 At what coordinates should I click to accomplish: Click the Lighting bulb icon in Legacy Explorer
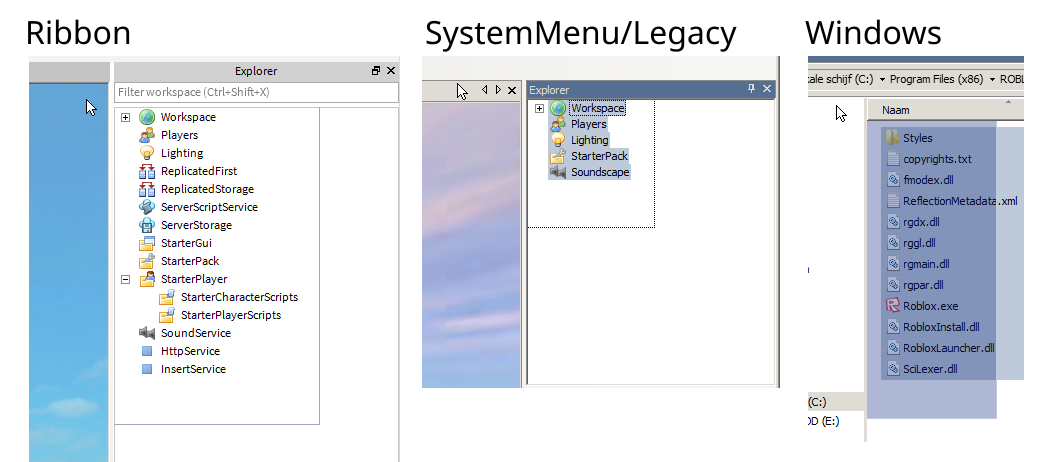click(x=558, y=140)
